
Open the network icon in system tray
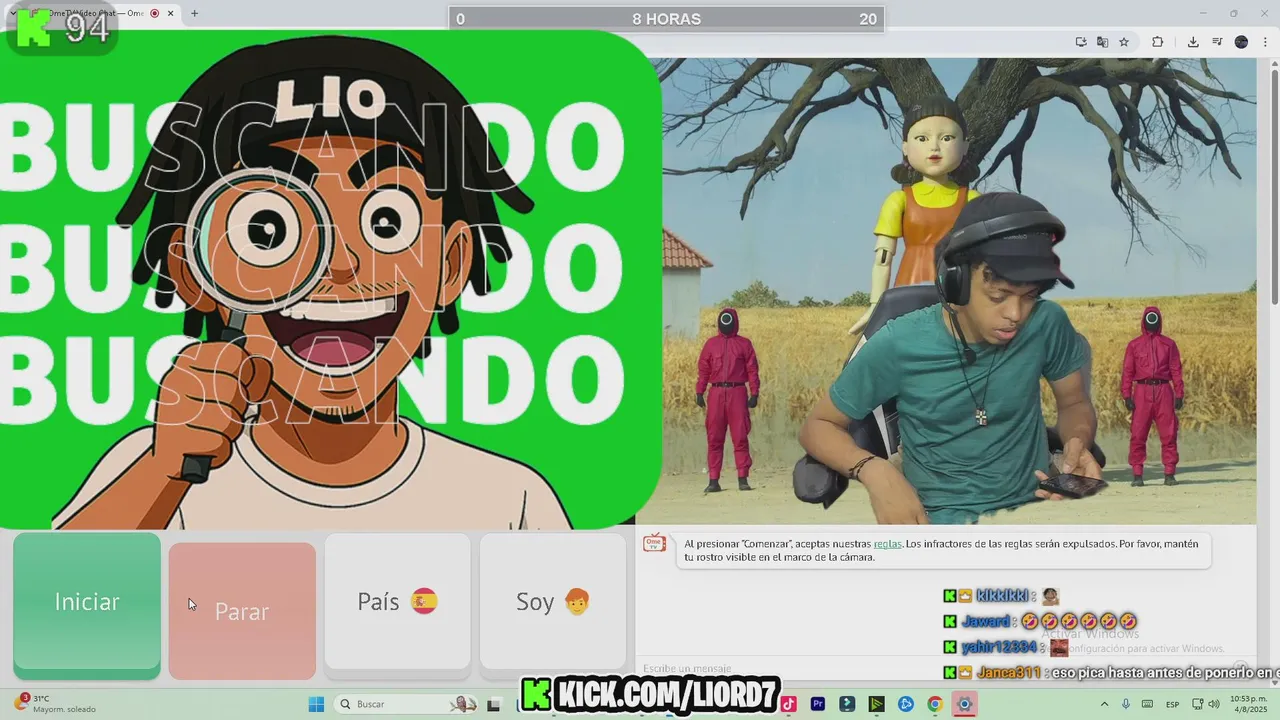pos(1197,704)
